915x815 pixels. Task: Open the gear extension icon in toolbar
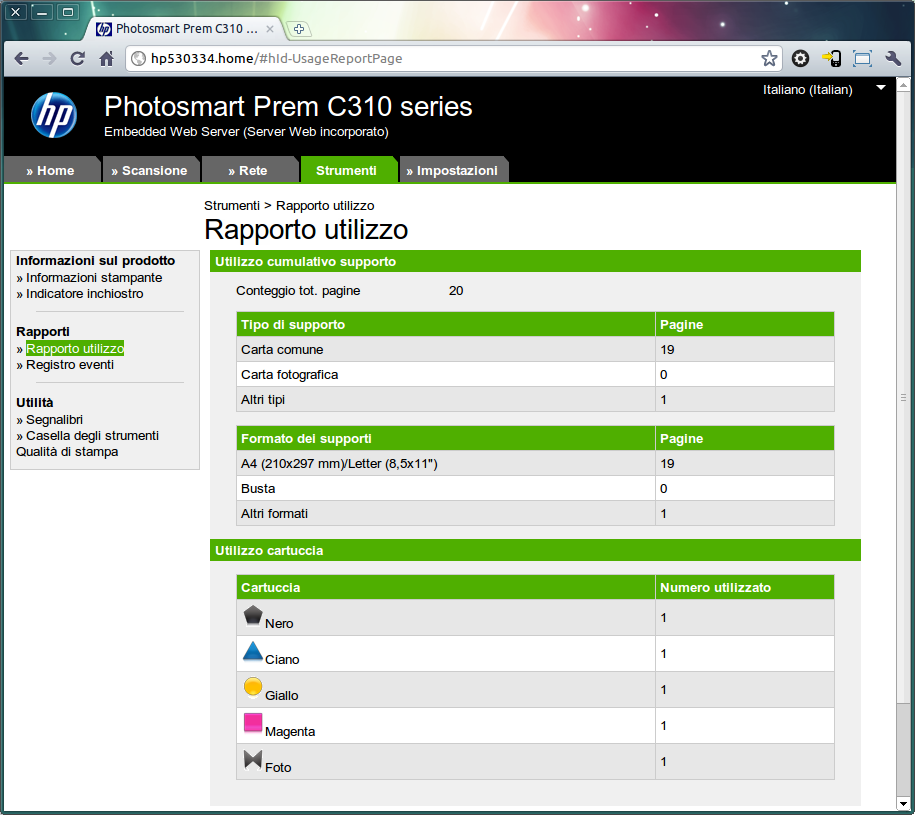[800, 58]
